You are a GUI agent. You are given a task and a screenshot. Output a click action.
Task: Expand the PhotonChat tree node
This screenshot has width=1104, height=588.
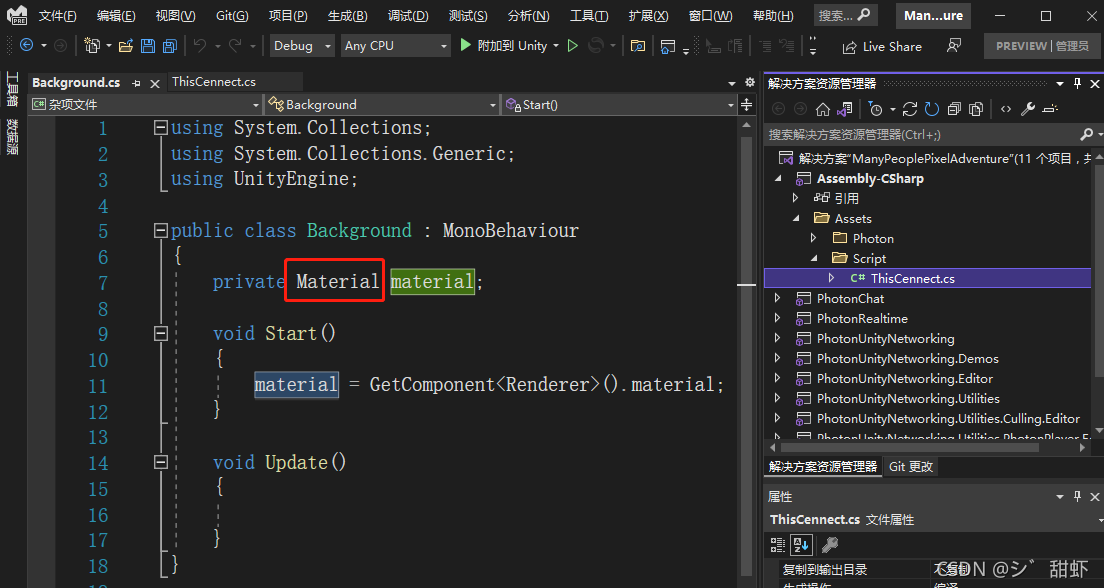point(779,298)
